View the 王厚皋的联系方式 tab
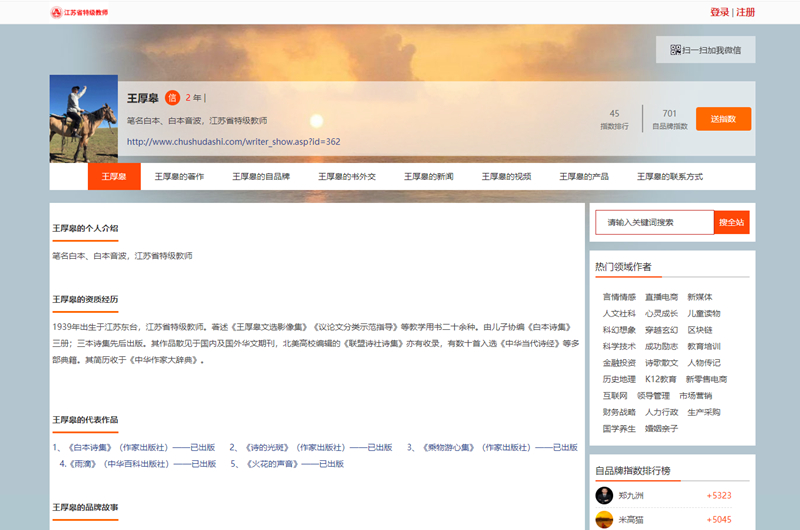 click(x=670, y=176)
